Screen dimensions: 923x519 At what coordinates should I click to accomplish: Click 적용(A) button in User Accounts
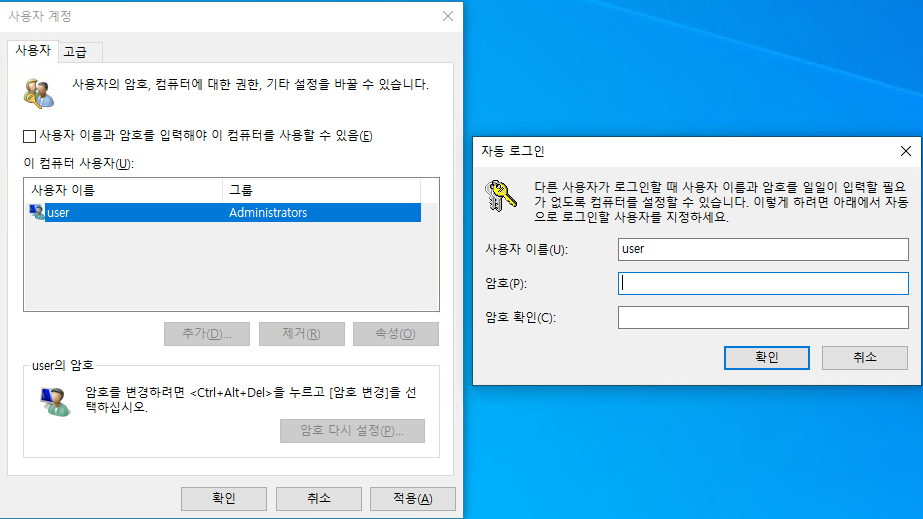point(413,498)
